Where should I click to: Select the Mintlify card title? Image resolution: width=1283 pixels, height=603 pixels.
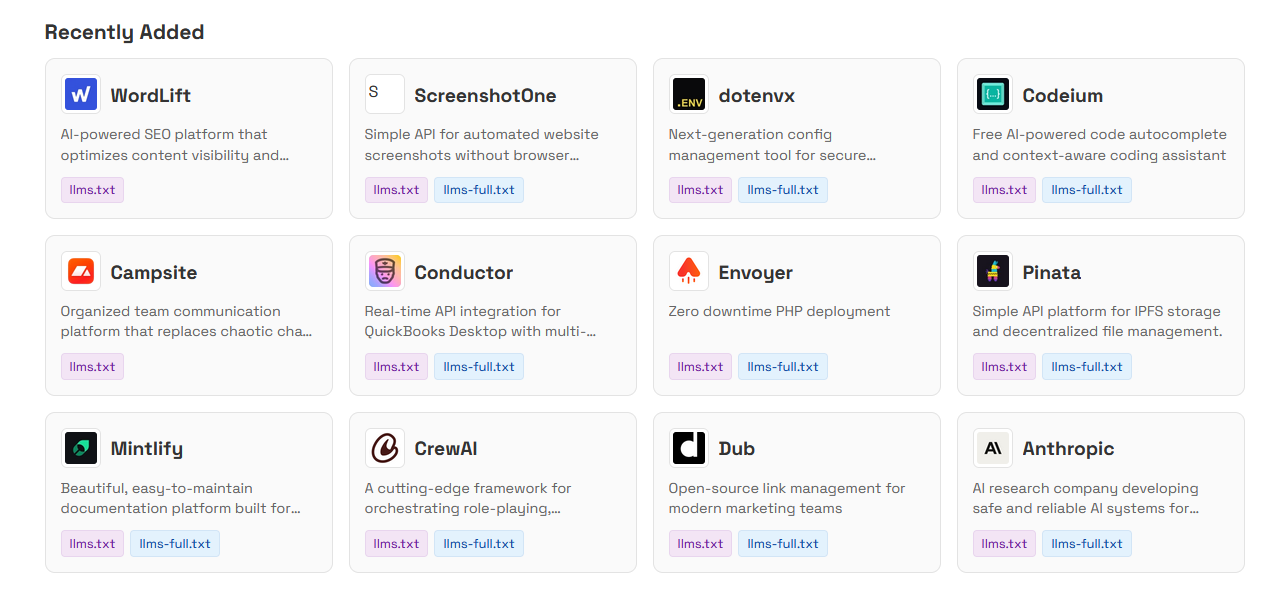pos(146,450)
